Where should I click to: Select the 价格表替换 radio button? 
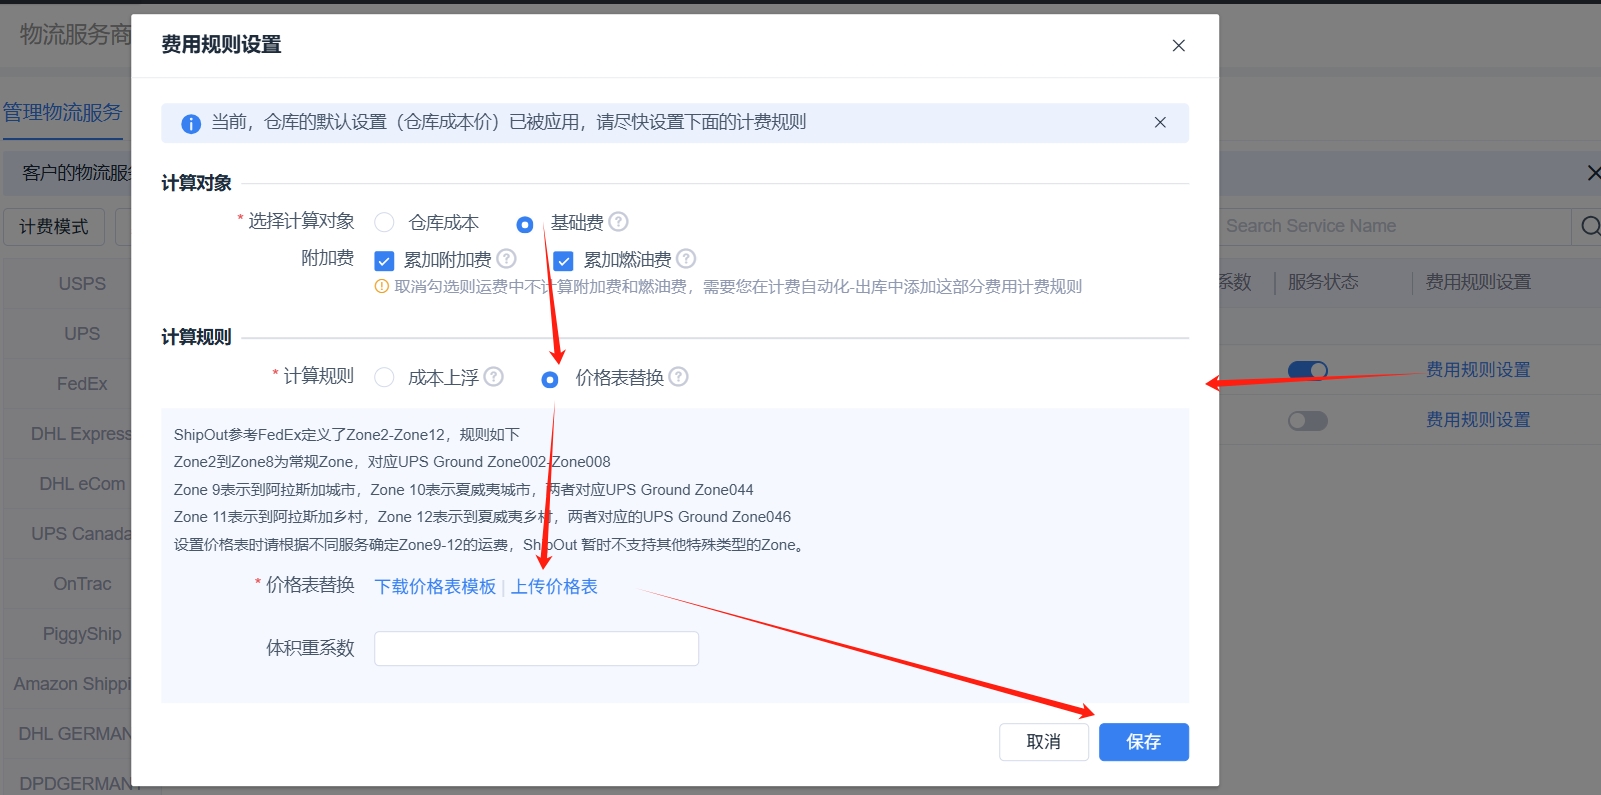point(550,380)
